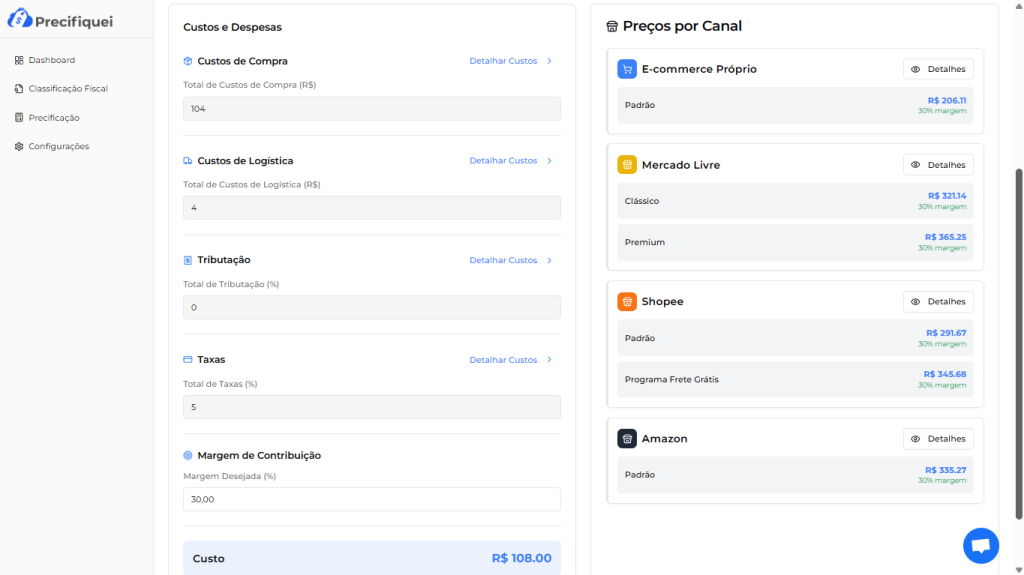
Task: Expand Detalhar Custos for Custos de Compra
Action: (x=510, y=61)
